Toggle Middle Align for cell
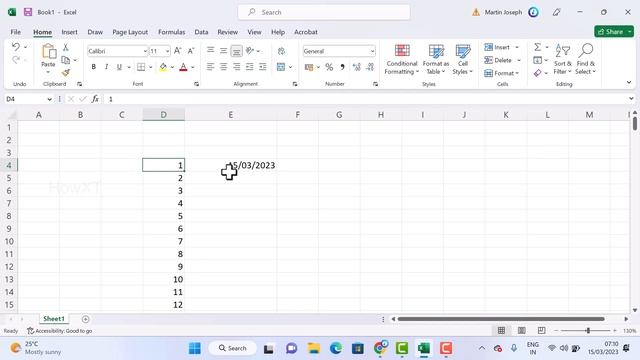 [x=223, y=51]
